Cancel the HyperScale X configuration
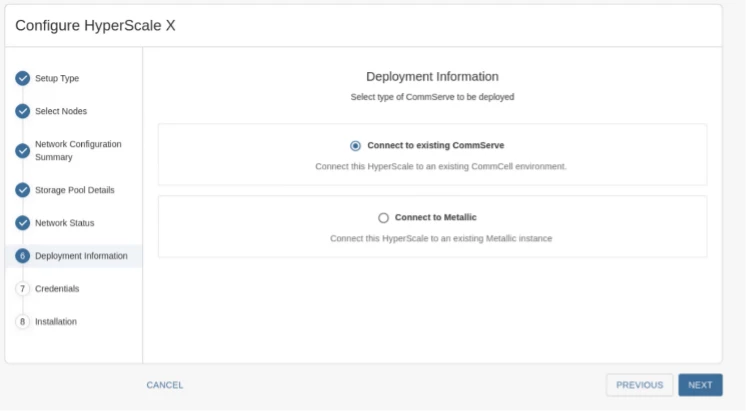Viewport: 748px width, 415px height. 165,385
